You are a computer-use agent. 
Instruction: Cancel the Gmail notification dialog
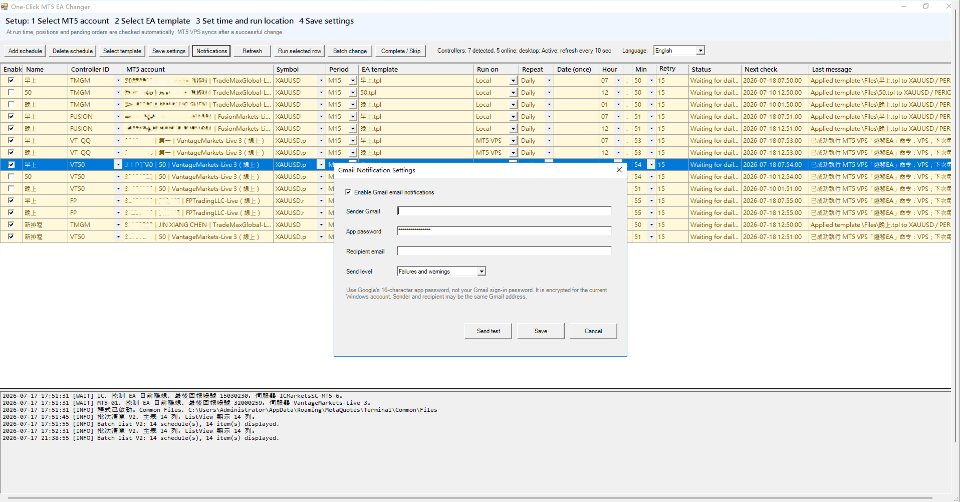pyautogui.click(x=593, y=331)
